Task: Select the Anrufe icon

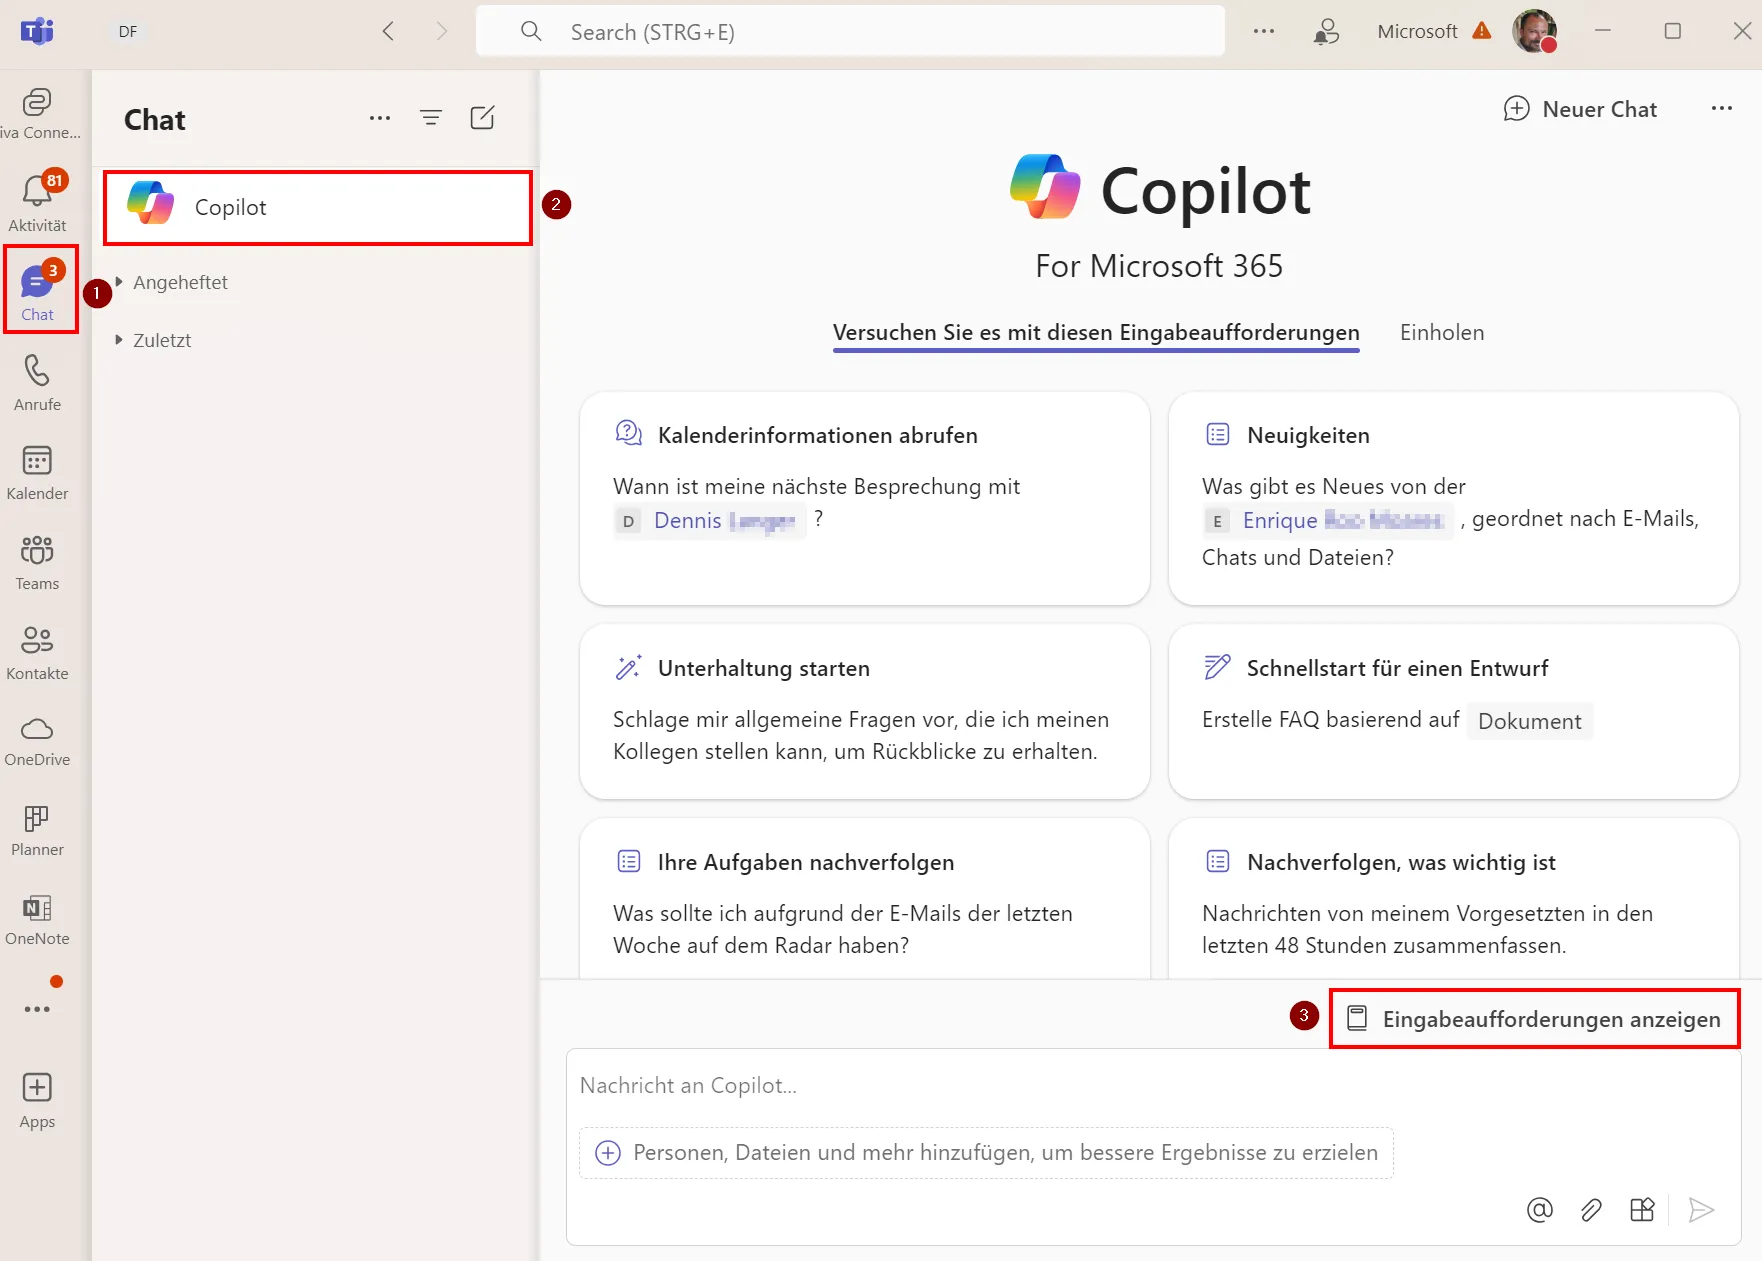Action: pos(37,381)
